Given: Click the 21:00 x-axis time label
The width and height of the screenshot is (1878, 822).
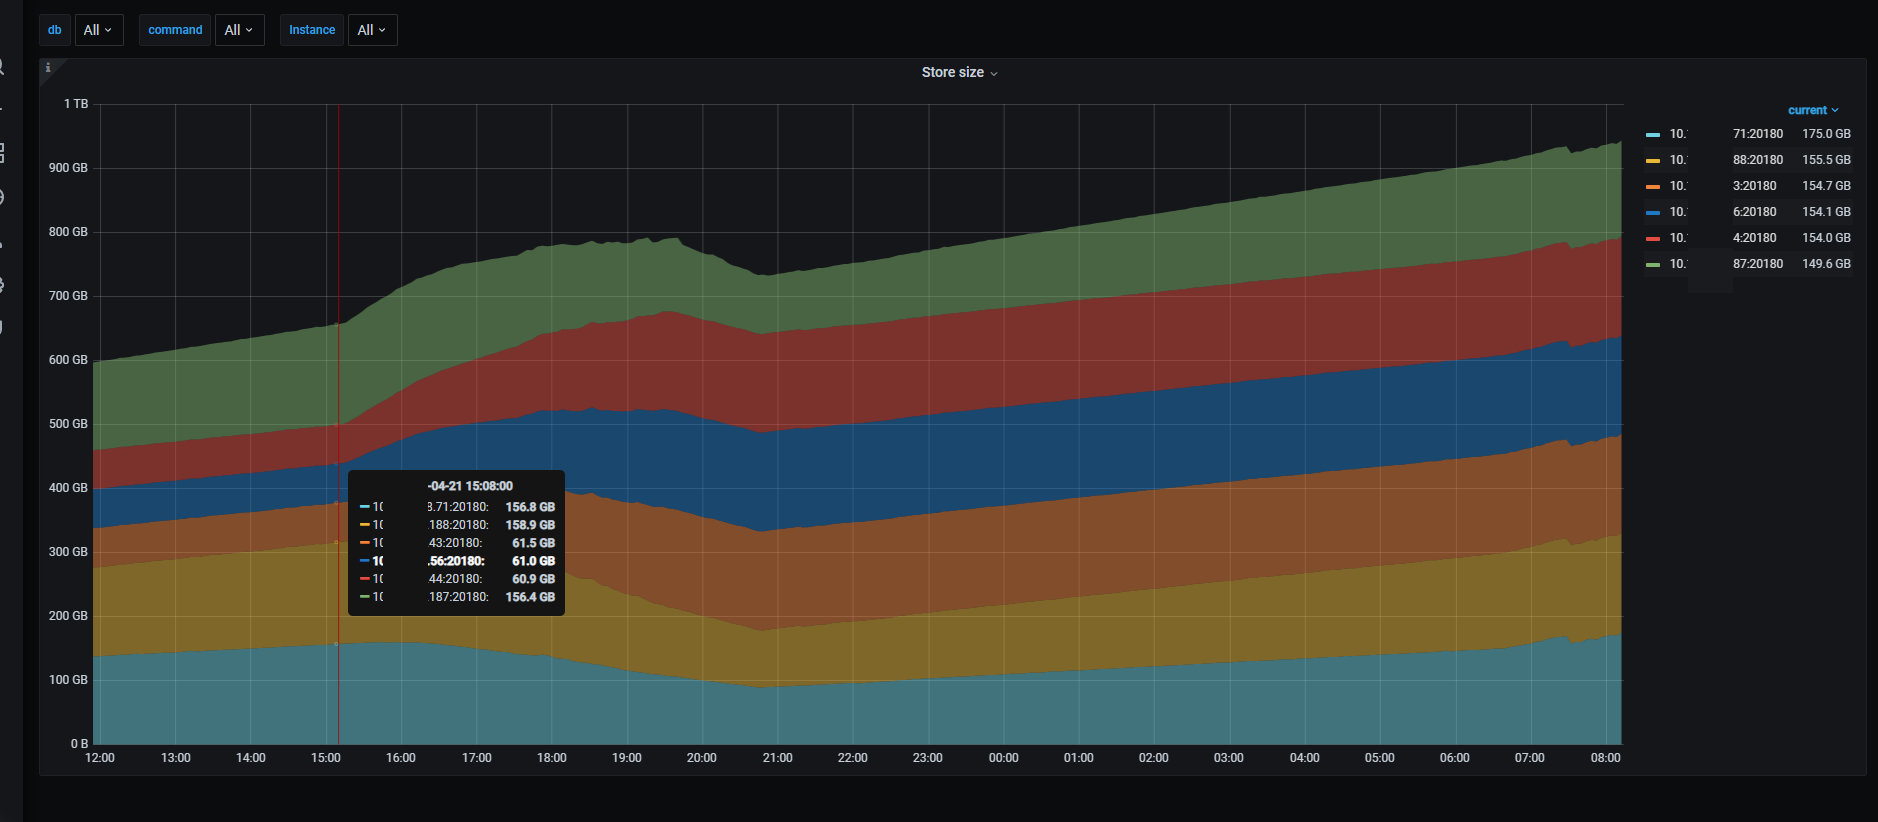Looking at the screenshot, I should click(777, 758).
